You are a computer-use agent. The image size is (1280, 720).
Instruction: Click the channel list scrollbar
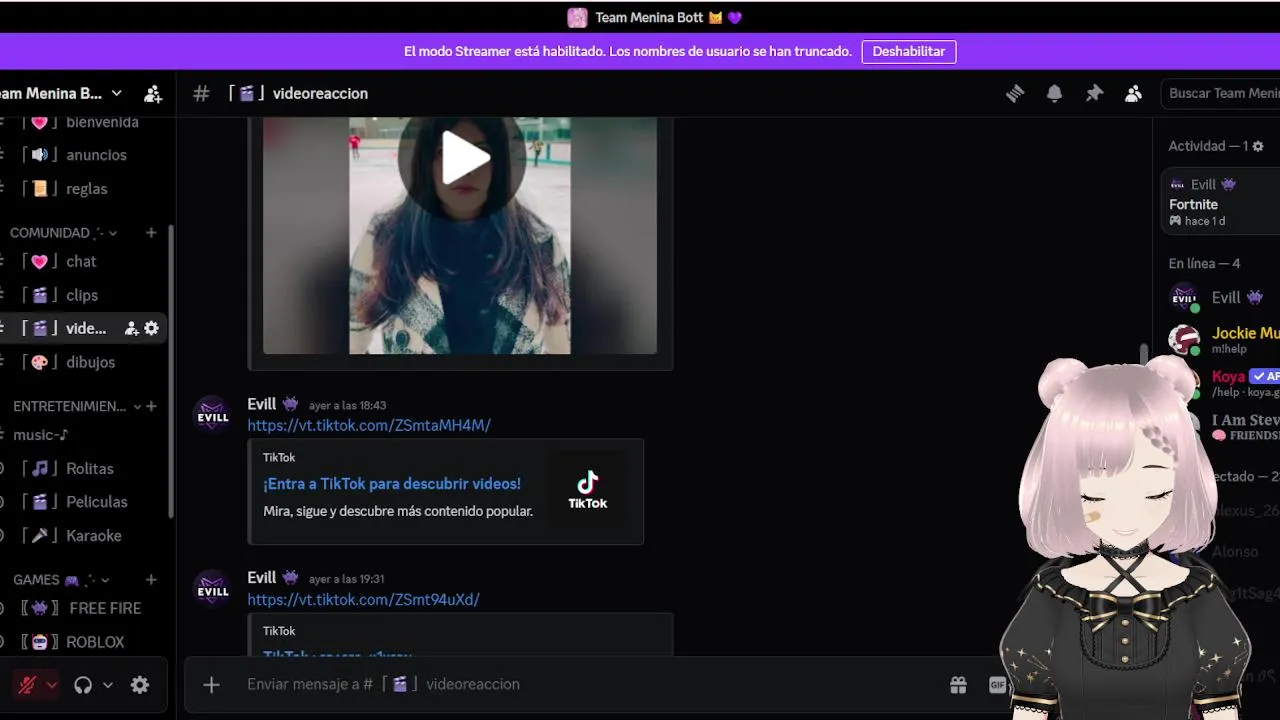tap(171, 370)
